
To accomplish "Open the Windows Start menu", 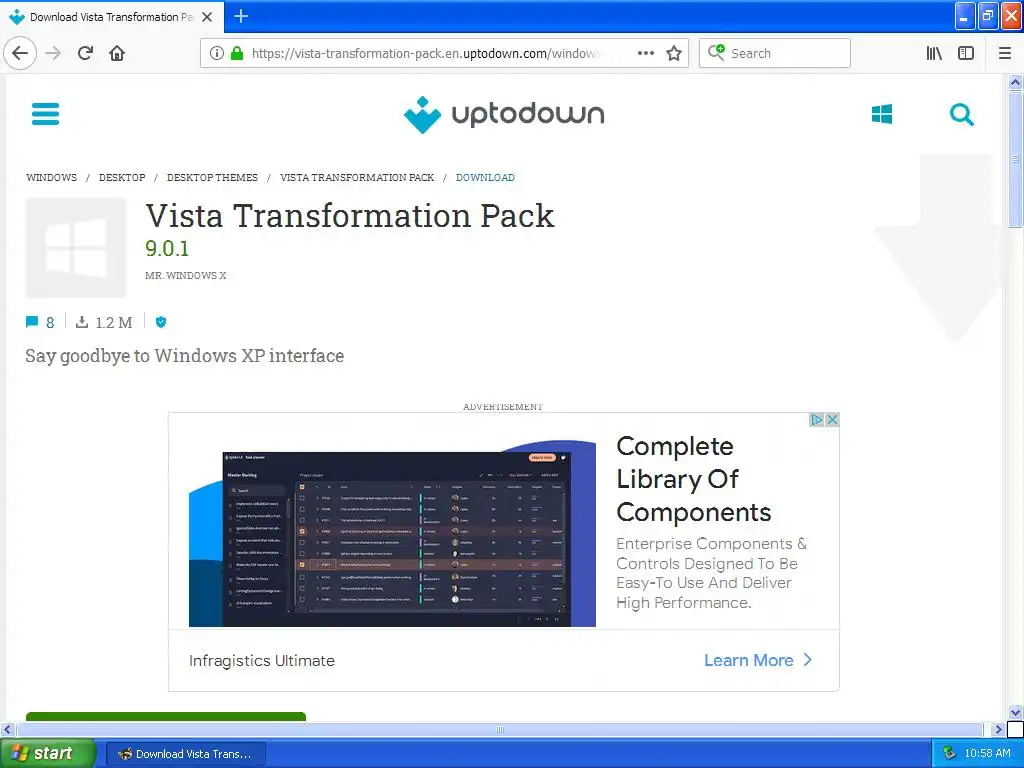I will [47, 753].
